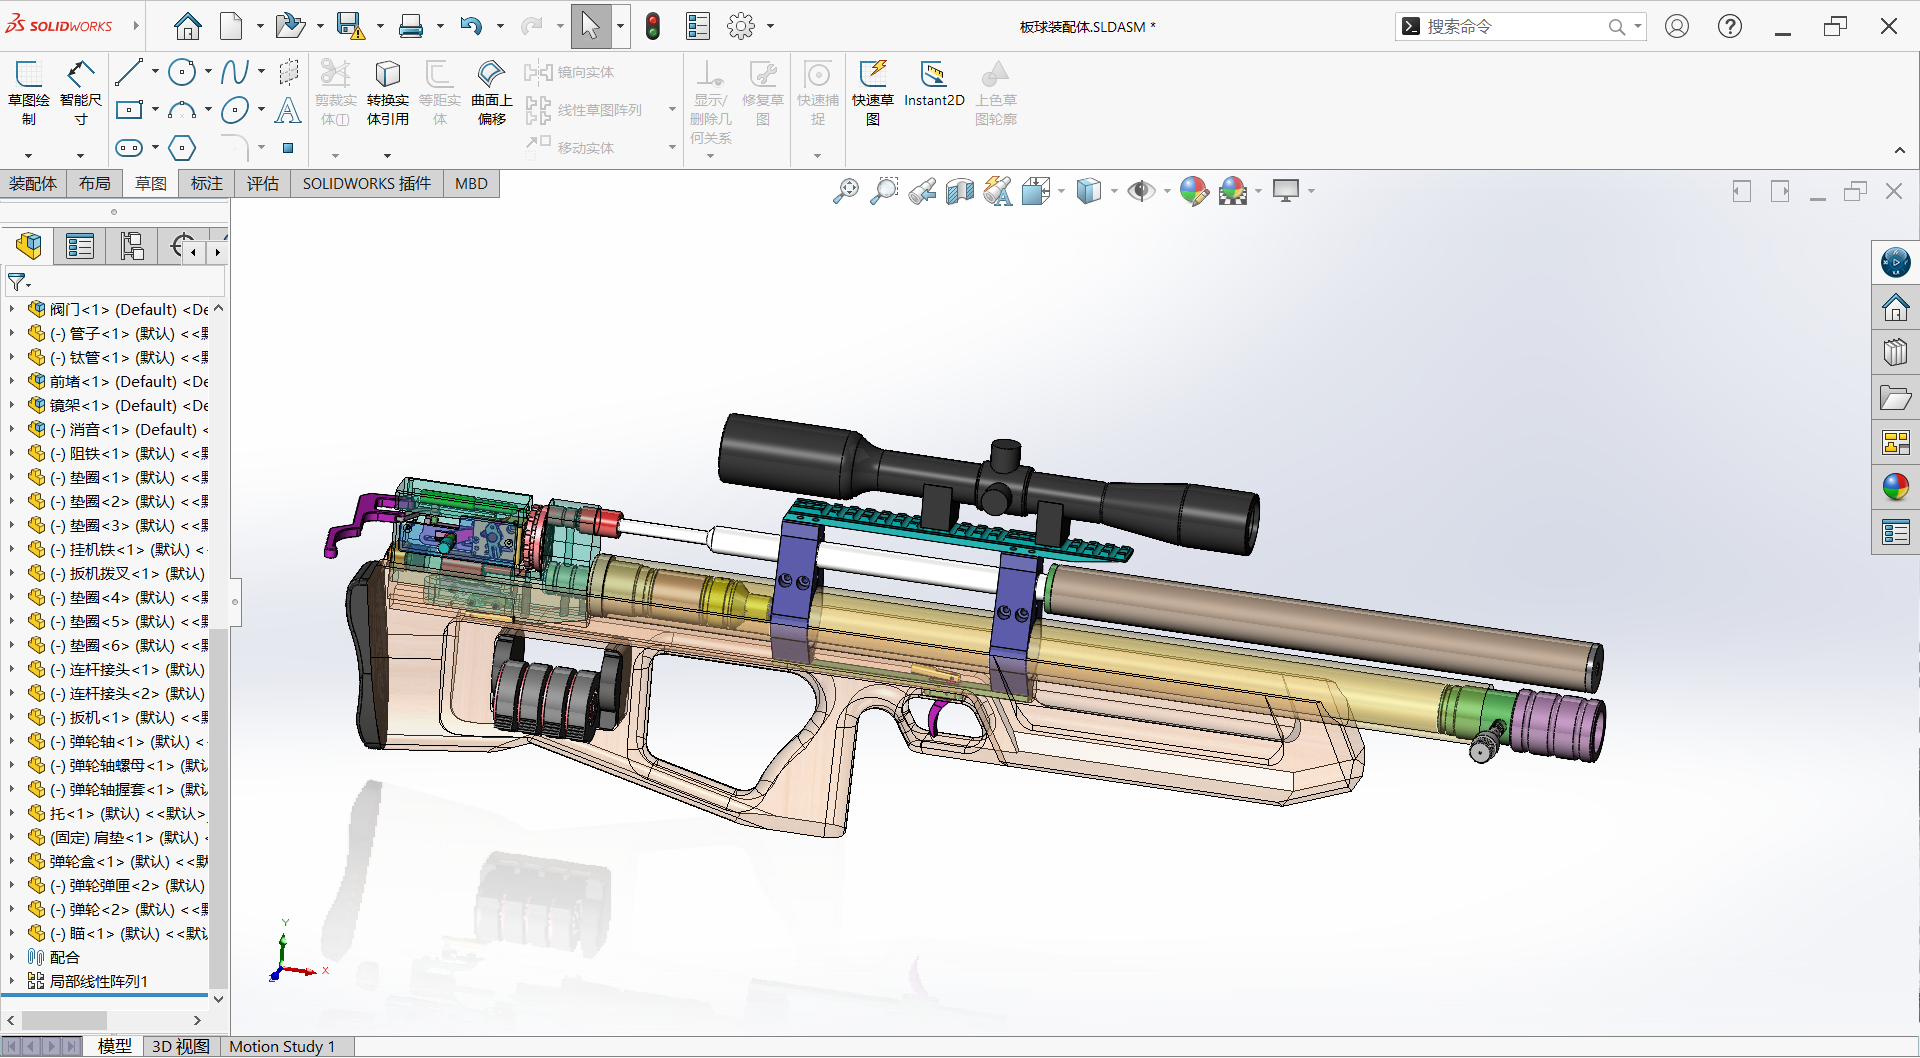Open the Help question mark icon

1730,27
